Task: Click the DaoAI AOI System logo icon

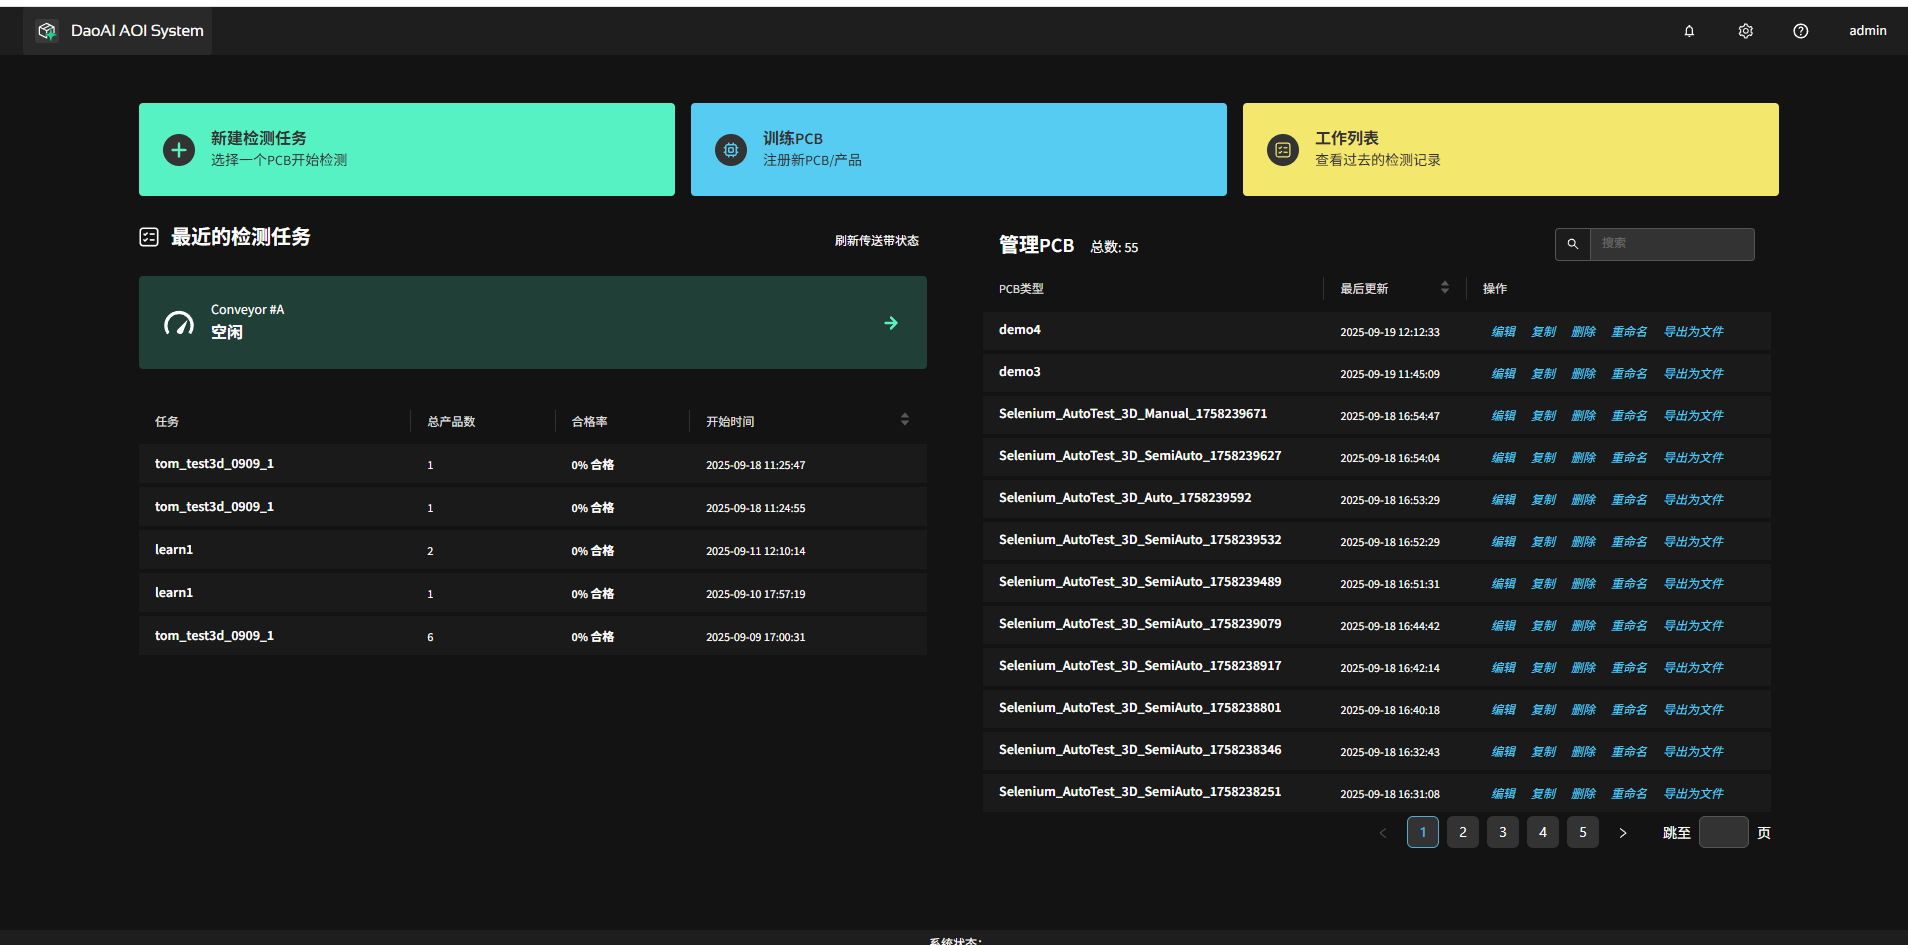Action: (47, 31)
